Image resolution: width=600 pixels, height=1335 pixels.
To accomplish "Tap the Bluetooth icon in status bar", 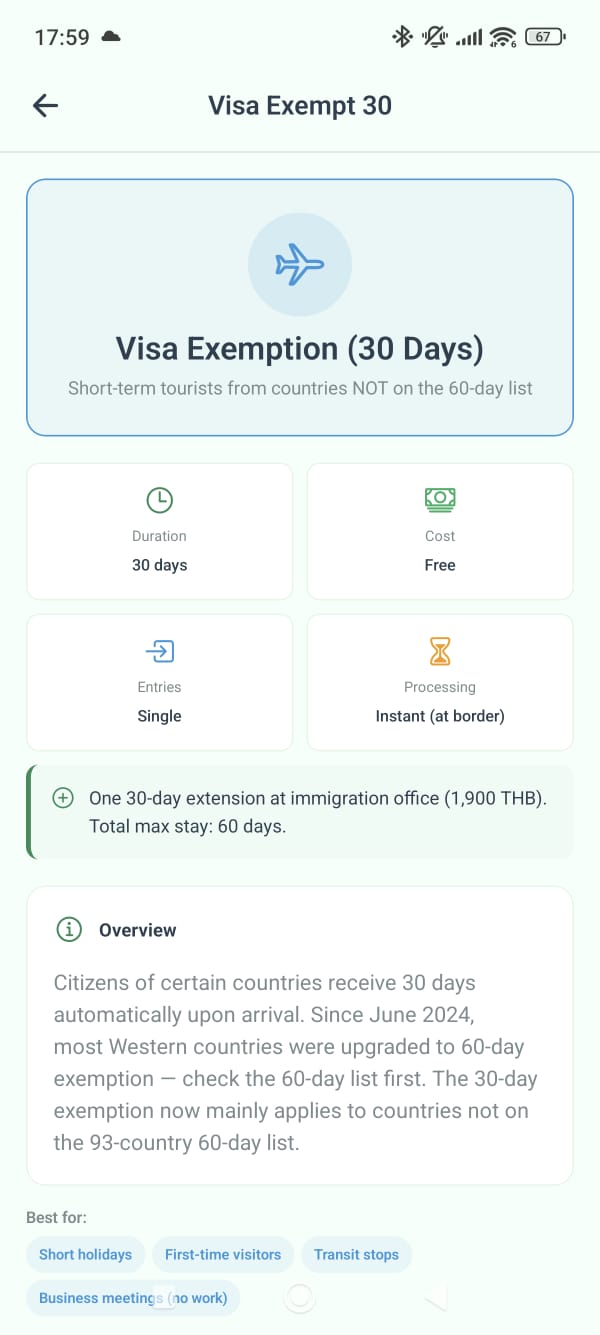I will pyautogui.click(x=402, y=37).
